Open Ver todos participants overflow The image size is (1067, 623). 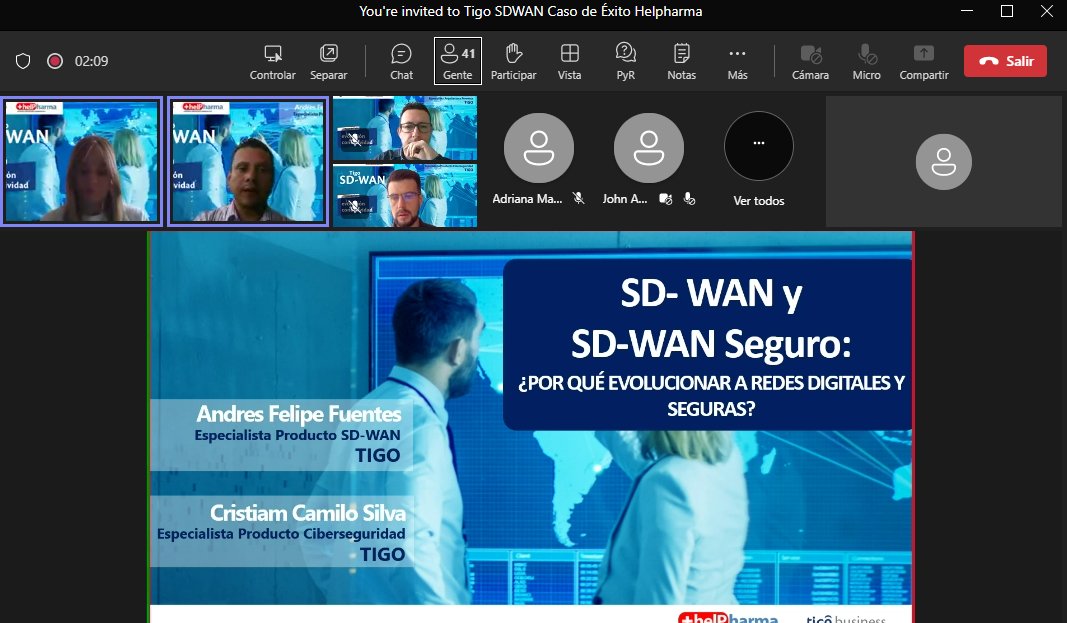[759, 158]
